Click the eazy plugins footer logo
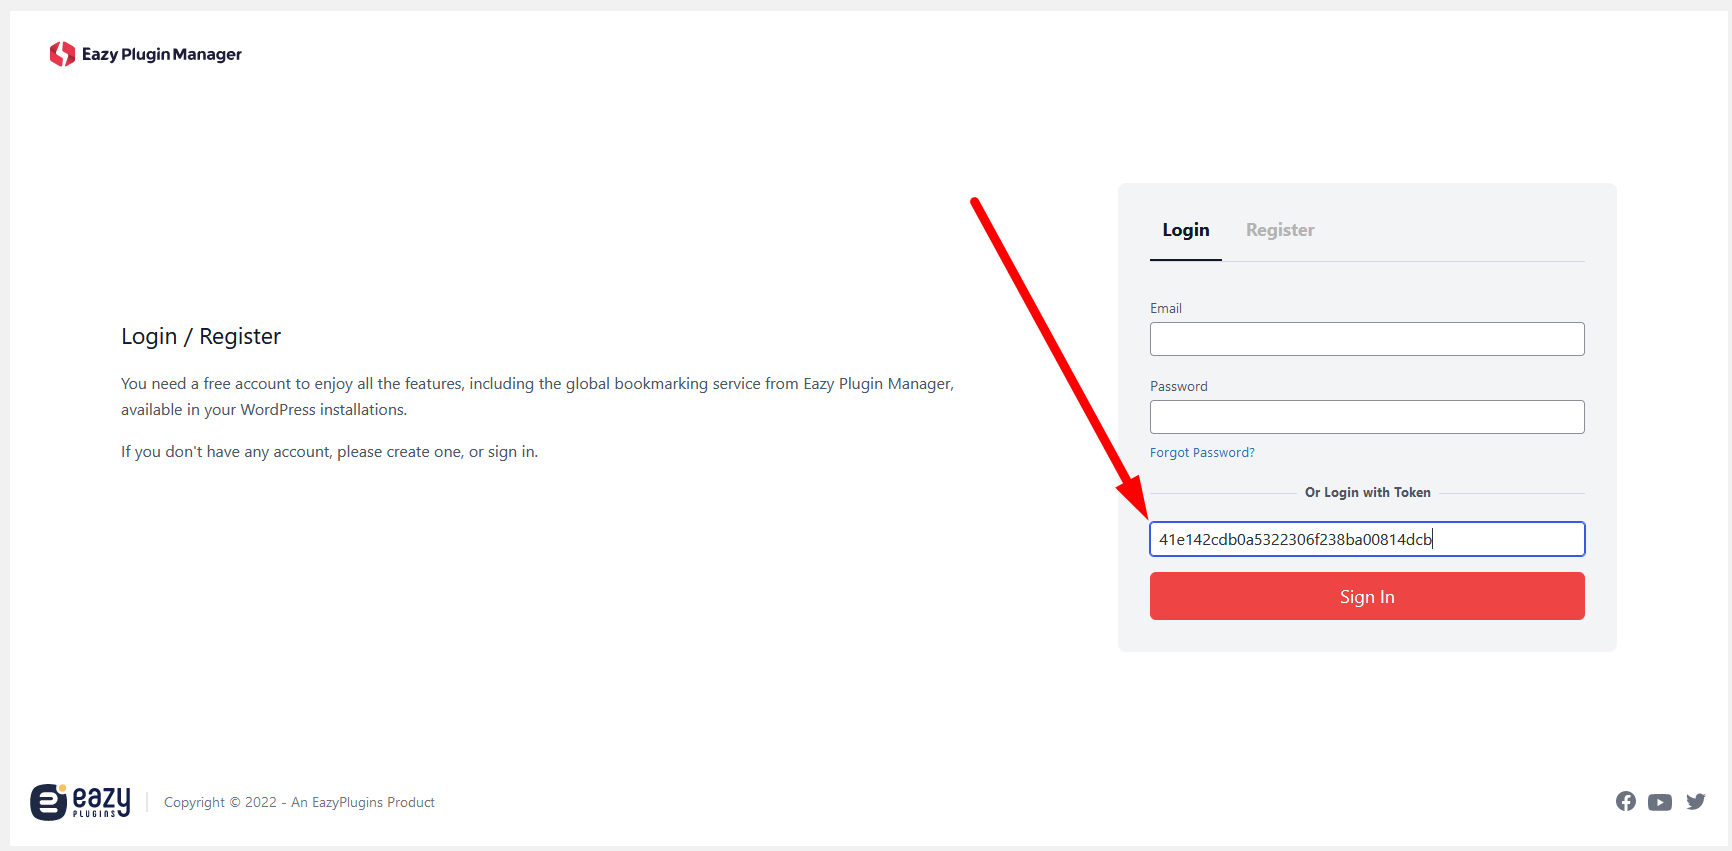The height and width of the screenshot is (851, 1732). tap(80, 802)
